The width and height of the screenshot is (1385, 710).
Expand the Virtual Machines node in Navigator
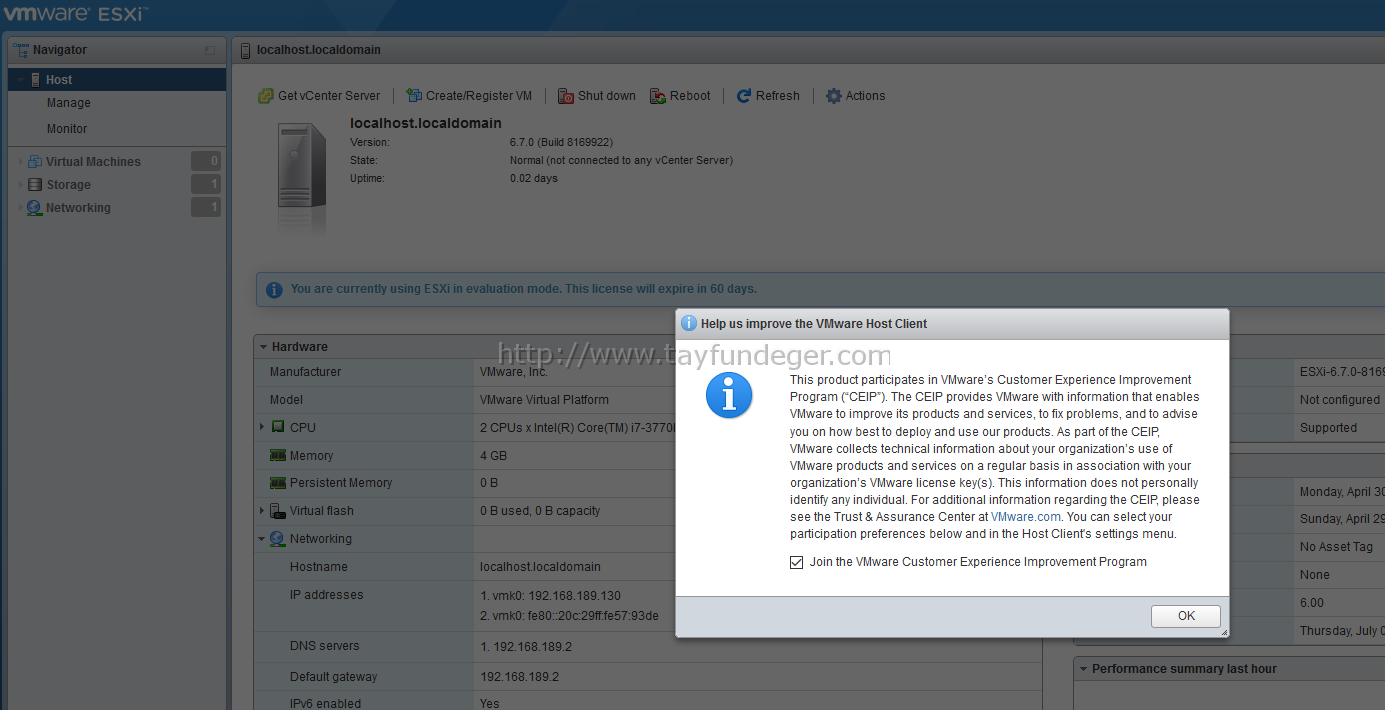[x=20, y=162]
